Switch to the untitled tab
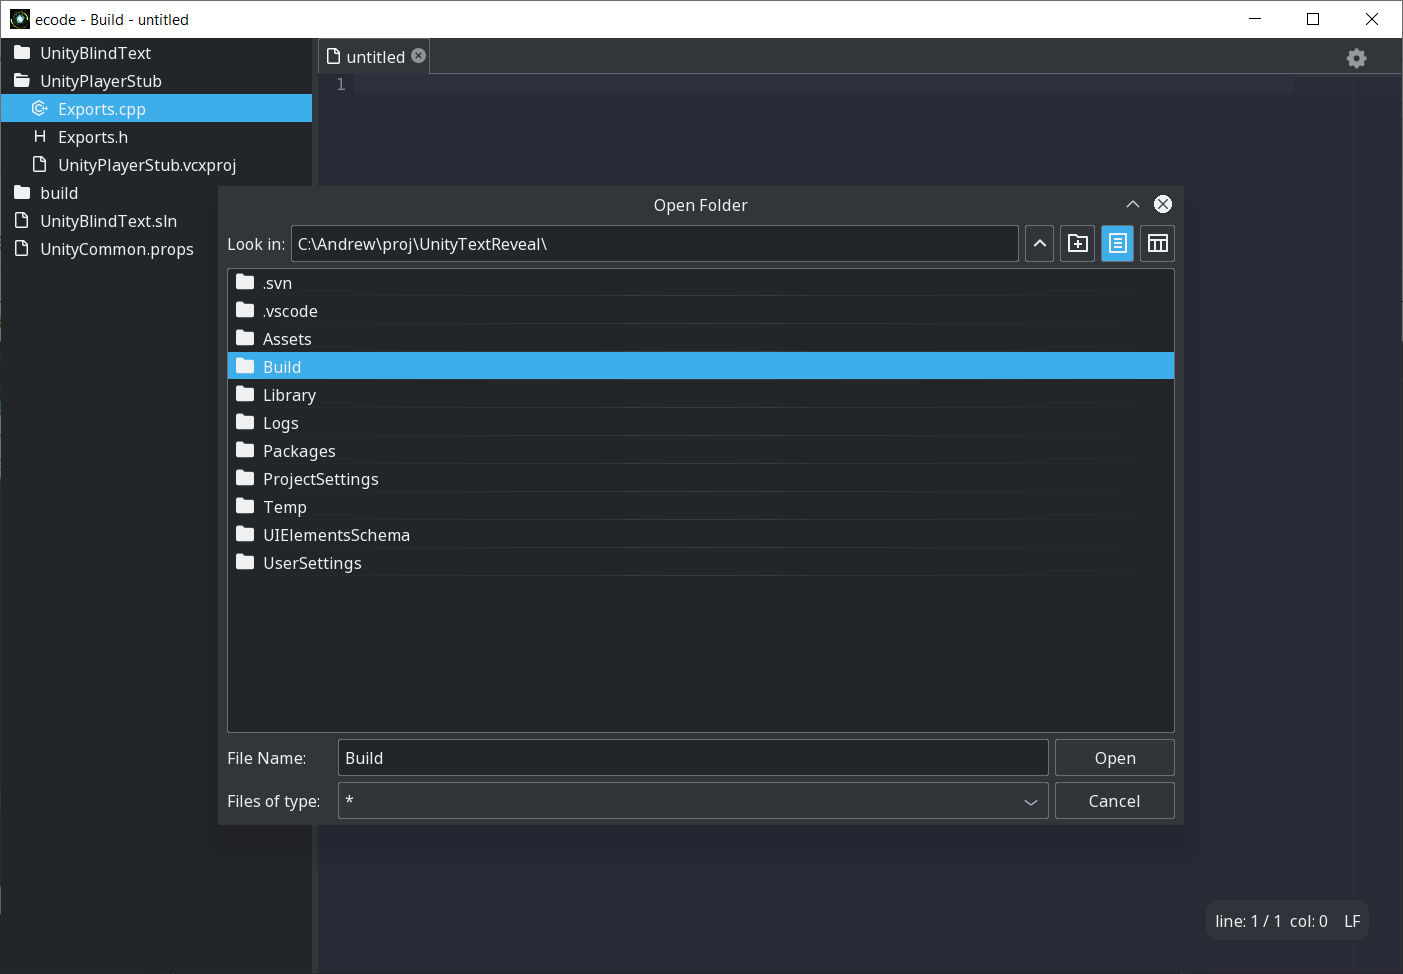 point(373,56)
